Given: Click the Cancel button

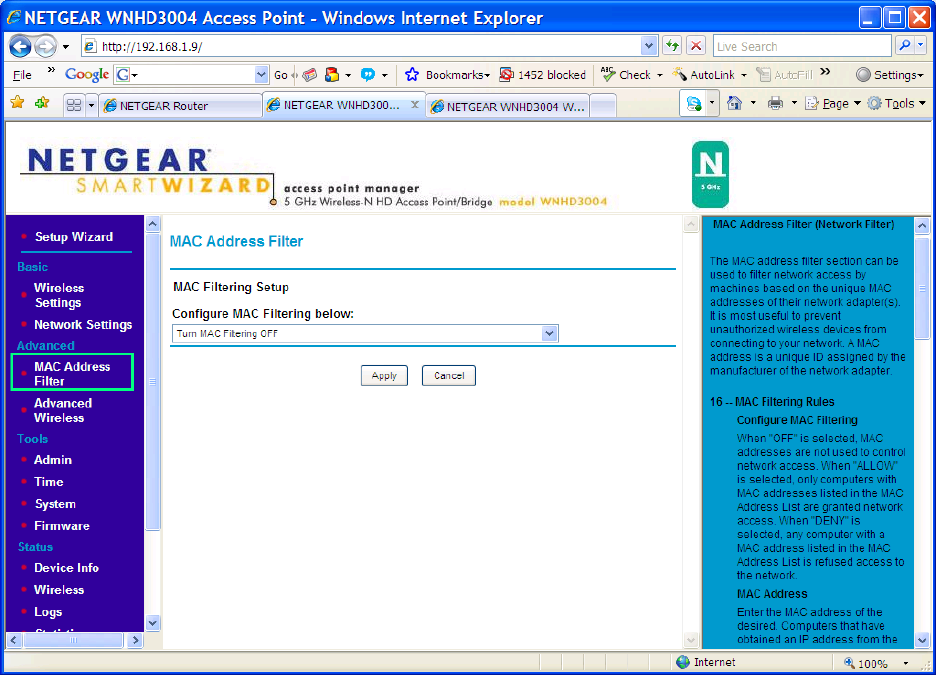Looking at the screenshot, I should (x=449, y=375).
